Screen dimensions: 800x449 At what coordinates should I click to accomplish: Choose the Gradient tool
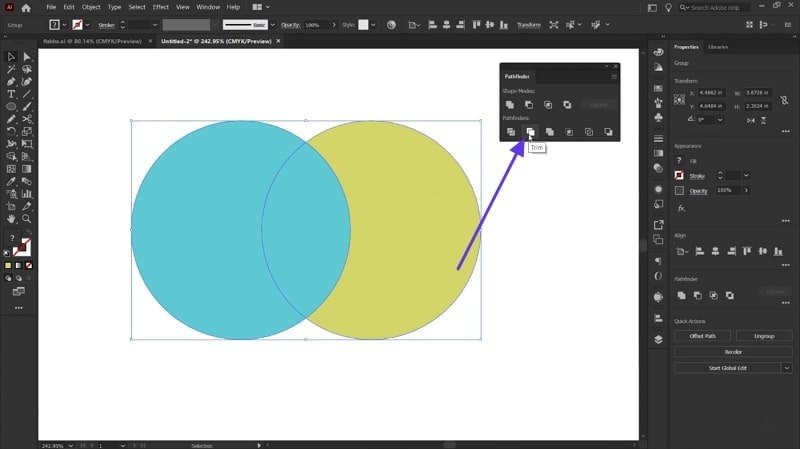(x=27, y=169)
